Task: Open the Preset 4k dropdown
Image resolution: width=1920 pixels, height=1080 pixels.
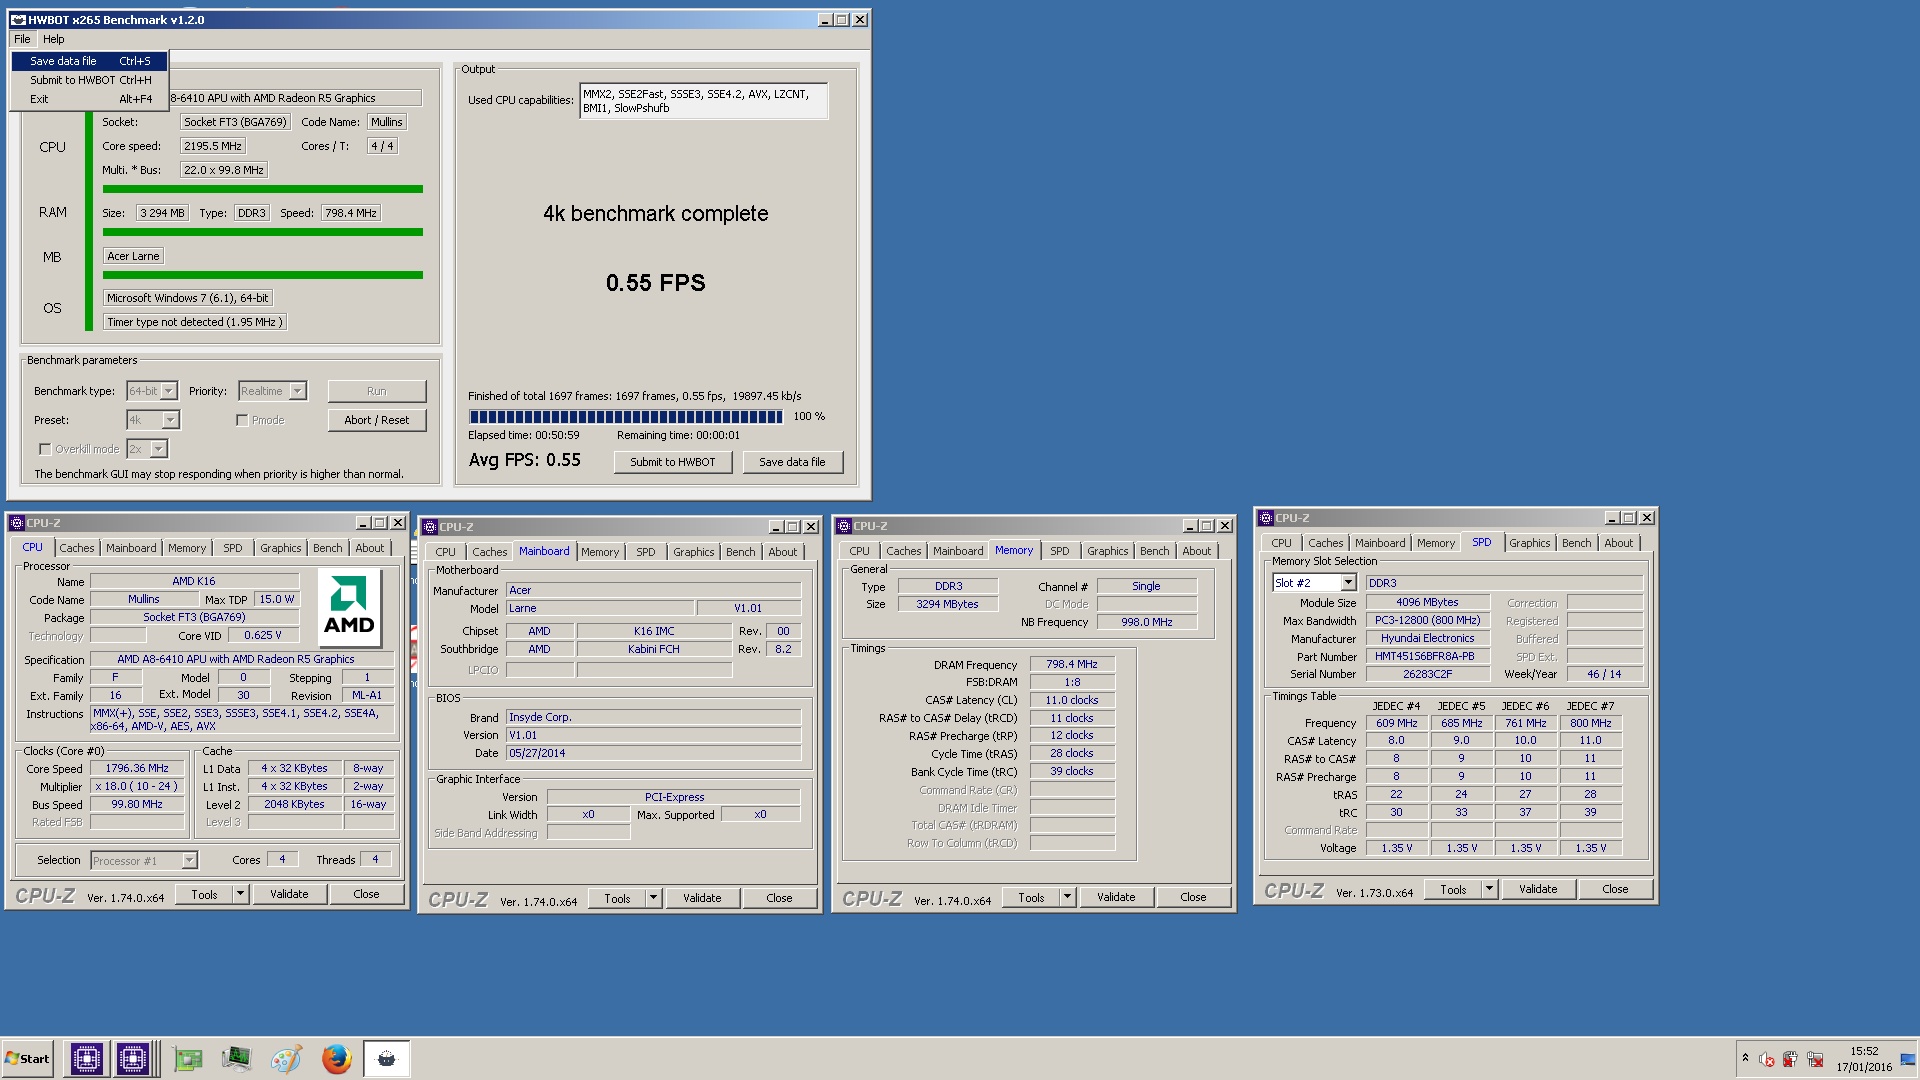Action: point(171,420)
